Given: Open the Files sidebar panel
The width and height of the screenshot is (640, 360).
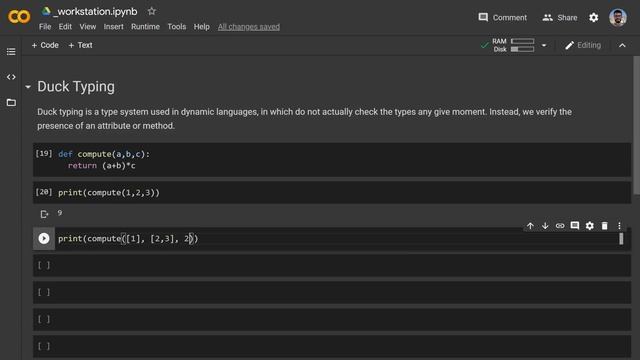Looking at the screenshot, I should click(x=11, y=102).
